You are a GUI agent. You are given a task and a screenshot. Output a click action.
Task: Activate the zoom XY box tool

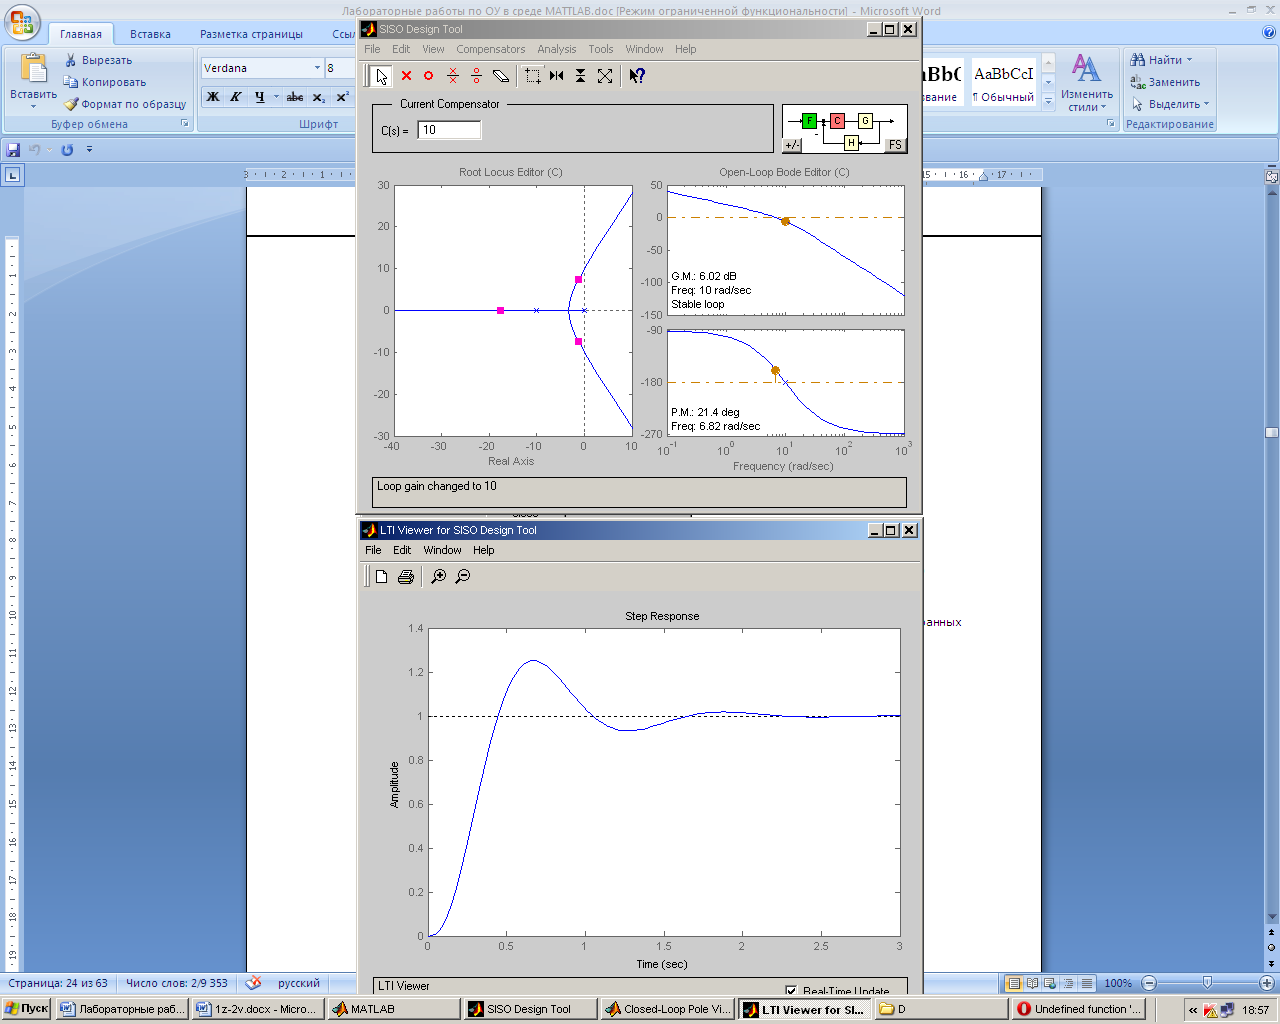pos(533,76)
